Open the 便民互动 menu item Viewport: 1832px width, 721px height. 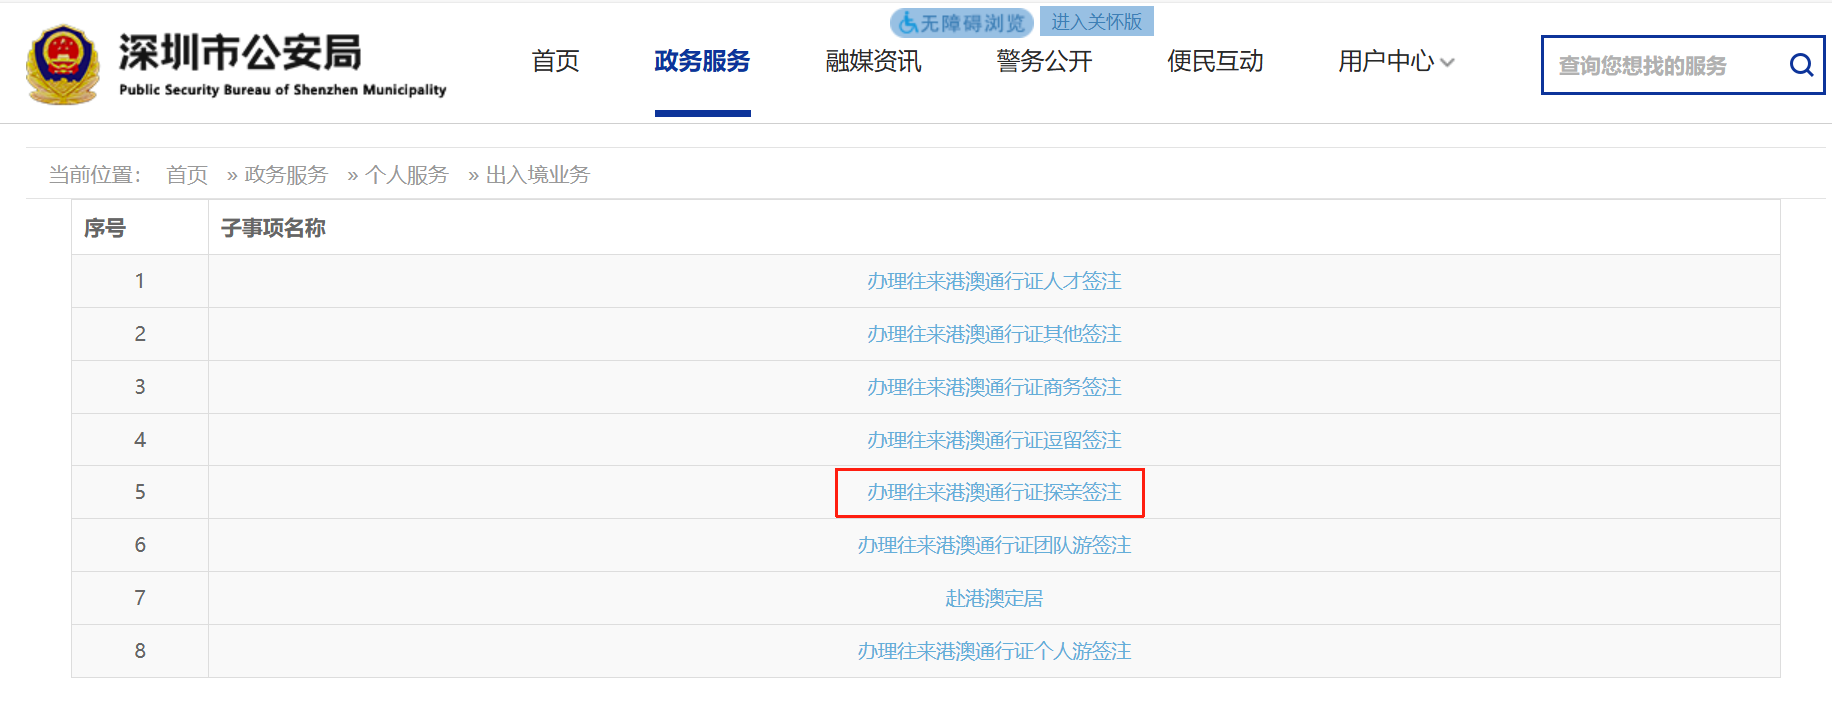tap(1215, 61)
